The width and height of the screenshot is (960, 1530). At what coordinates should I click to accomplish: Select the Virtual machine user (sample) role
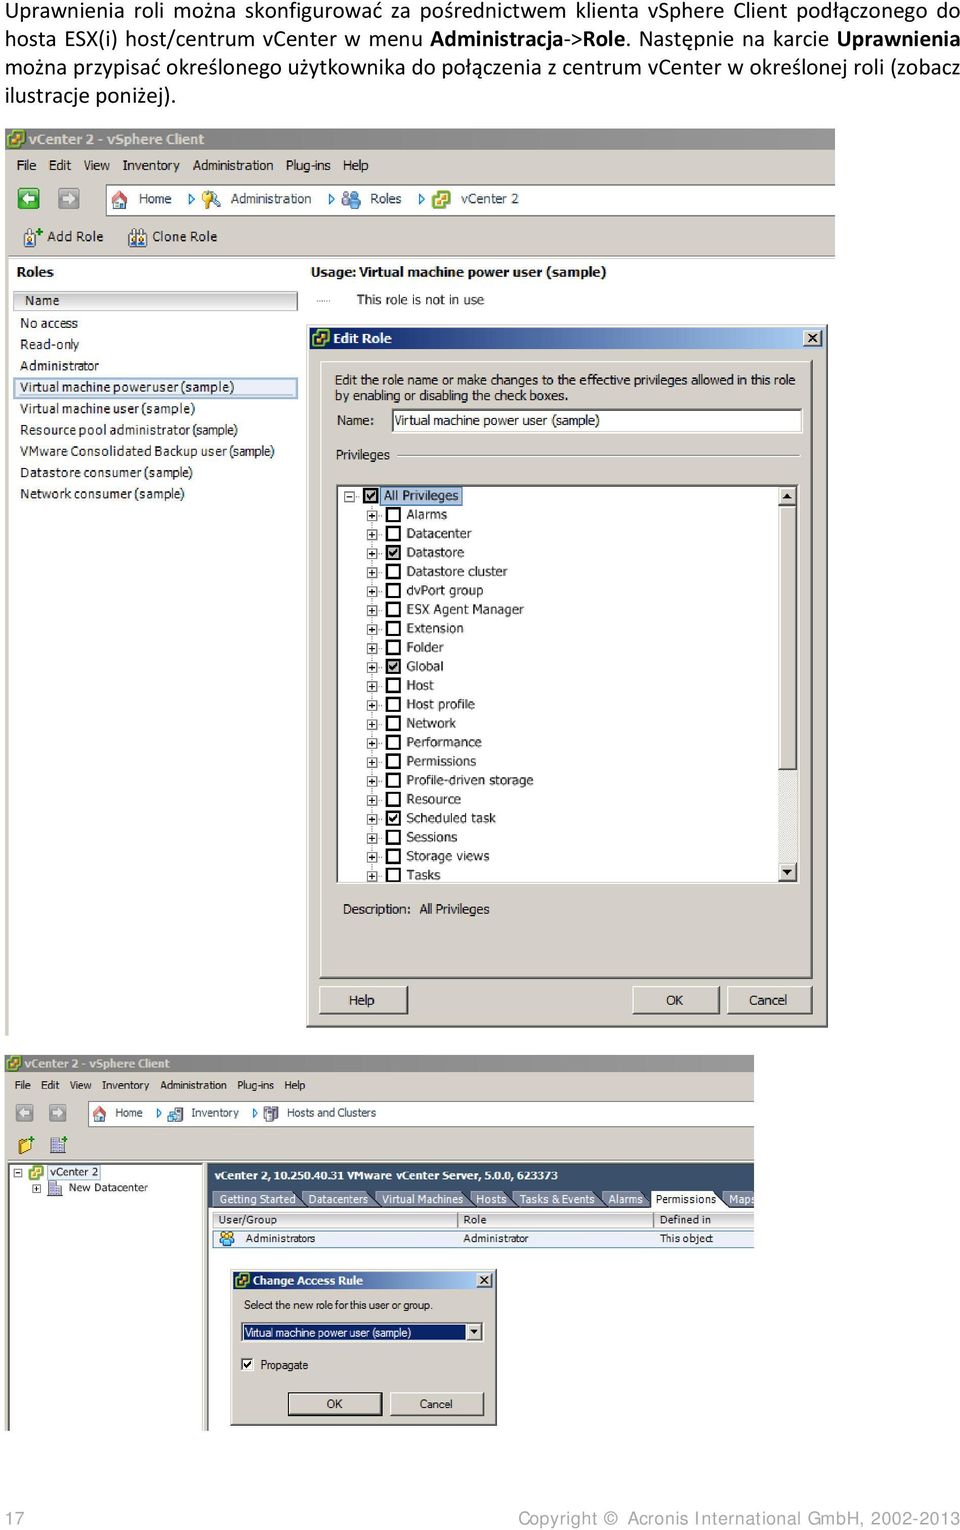coord(107,409)
